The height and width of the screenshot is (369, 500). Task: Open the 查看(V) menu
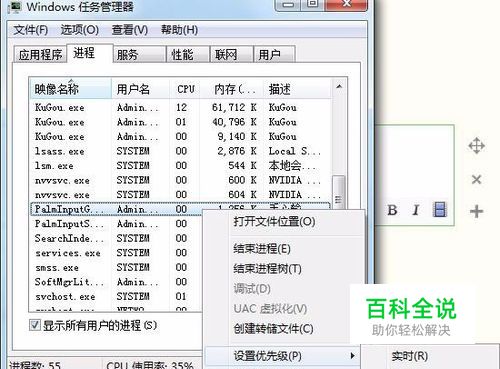click(130, 30)
